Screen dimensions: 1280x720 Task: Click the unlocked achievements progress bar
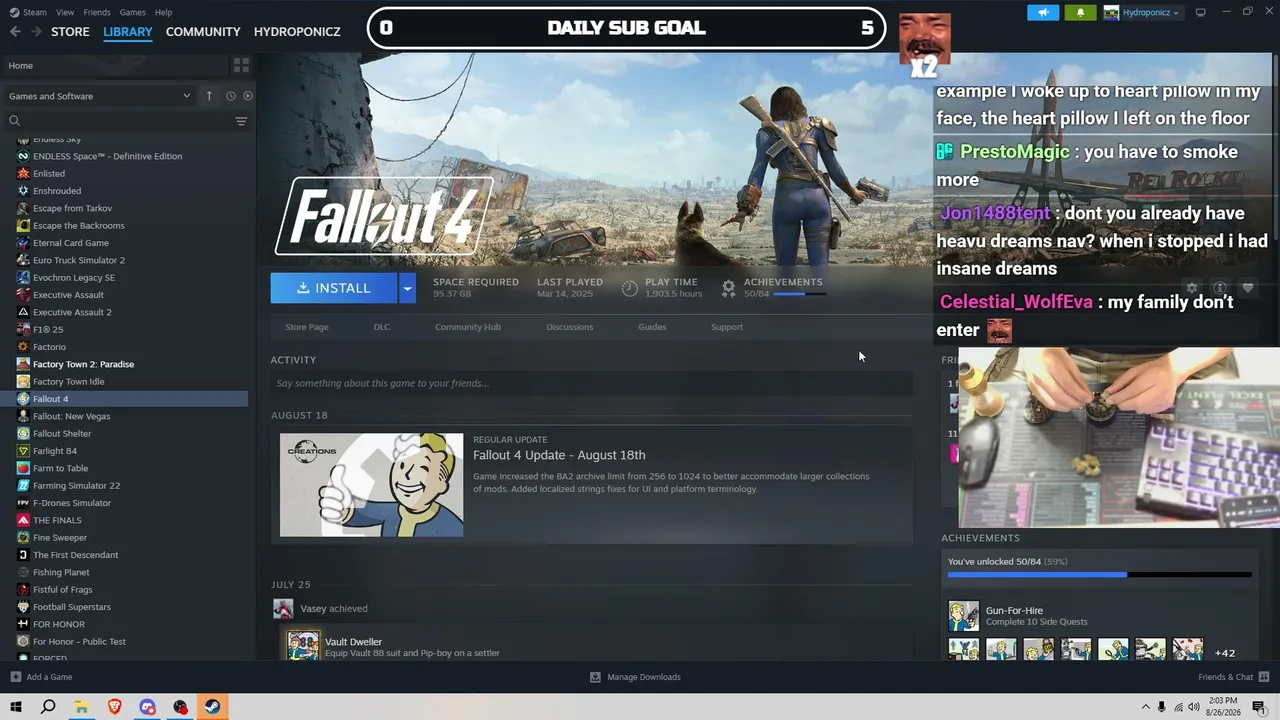pyautogui.click(x=1099, y=575)
